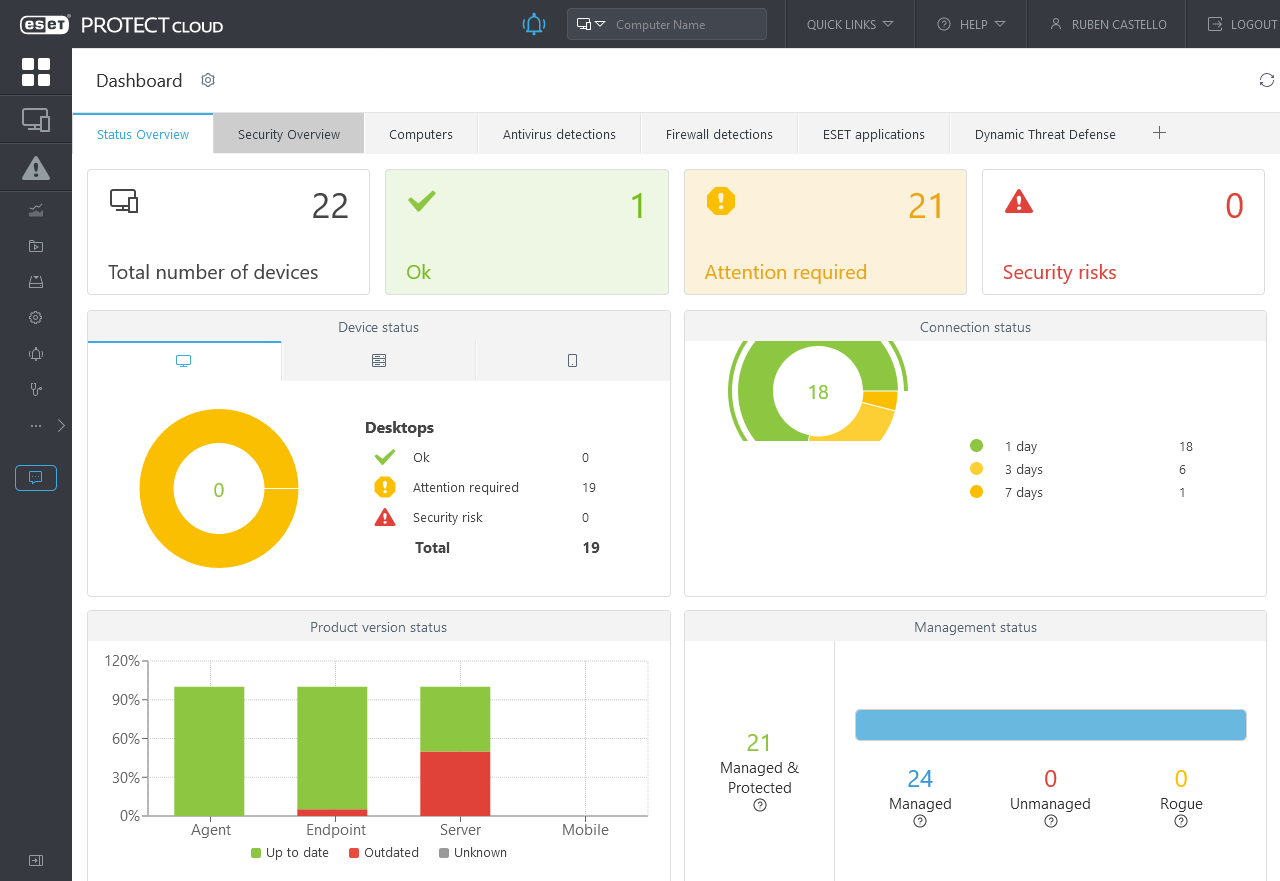Open the Total number of devices tile
1280x881 pixels.
click(x=228, y=232)
